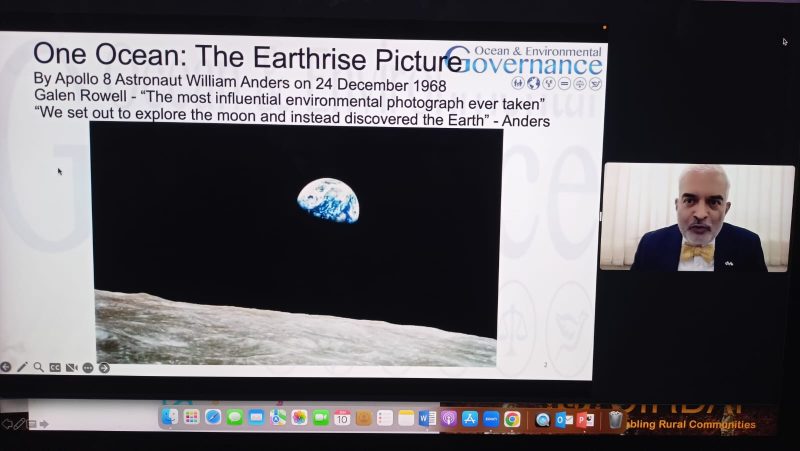This screenshot has width=800, height=451.
Task: Open QuickTime Player in Dock
Action: (x=543, y=419)
